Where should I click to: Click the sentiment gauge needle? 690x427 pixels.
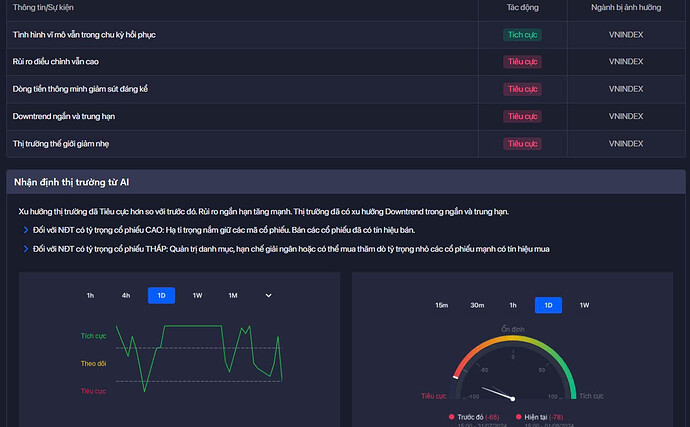pos(497,392)
